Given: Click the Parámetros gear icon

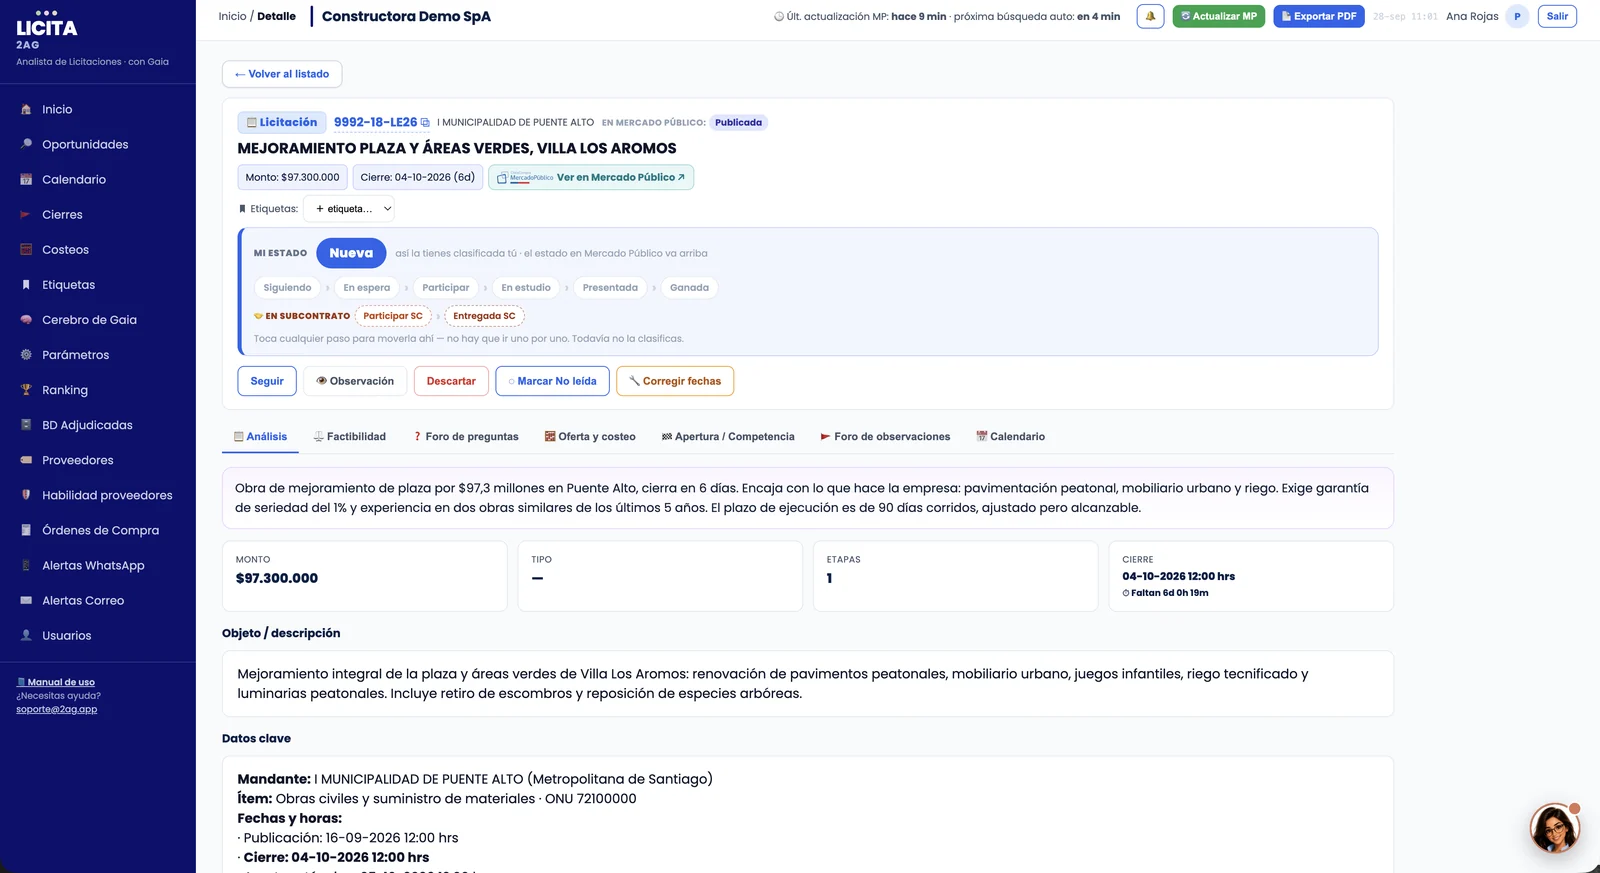Looking at the screenshot, I should pos(26,355).
